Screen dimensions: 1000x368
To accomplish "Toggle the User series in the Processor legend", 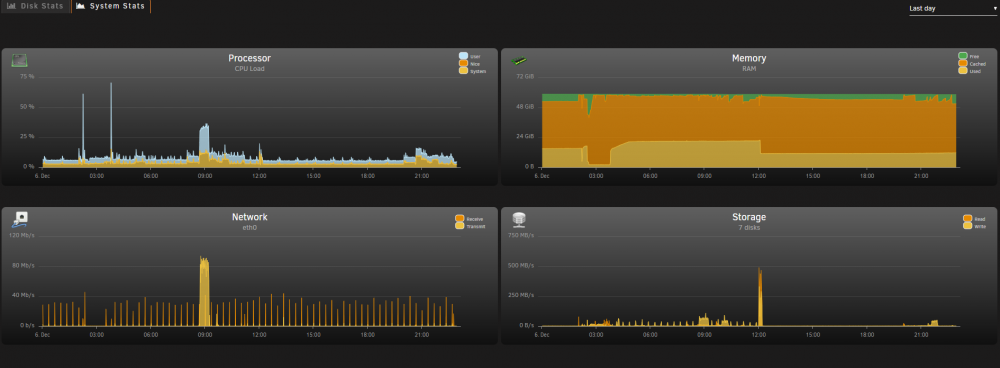I will click(470, 56).
